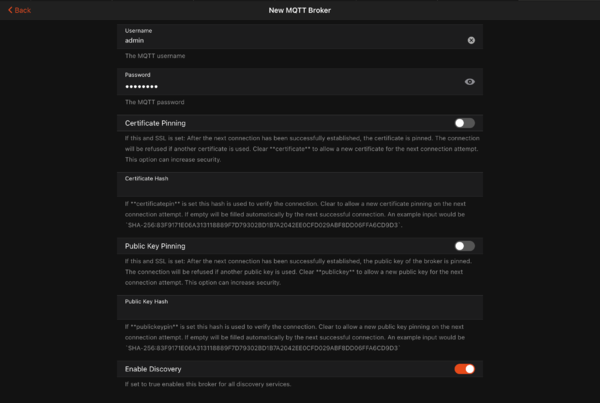This screenshot has width=600, height=403.
Task: Click "The MQTT password" helper text
Action: pyautogui.click(x=152, y=102)
